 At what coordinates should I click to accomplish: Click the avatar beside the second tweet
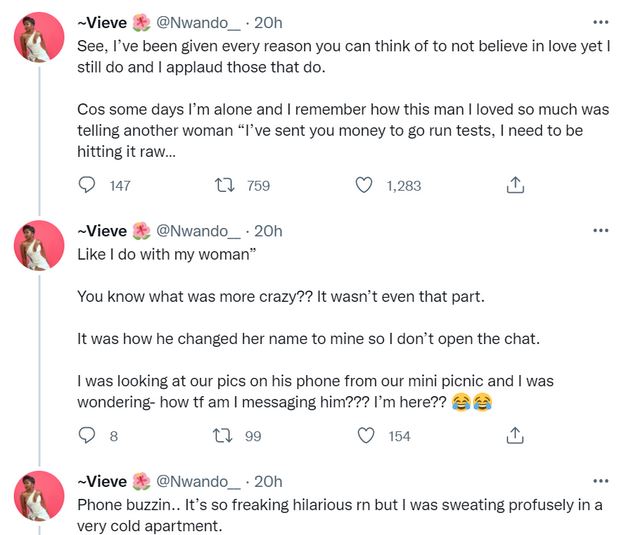coord(39,249)
